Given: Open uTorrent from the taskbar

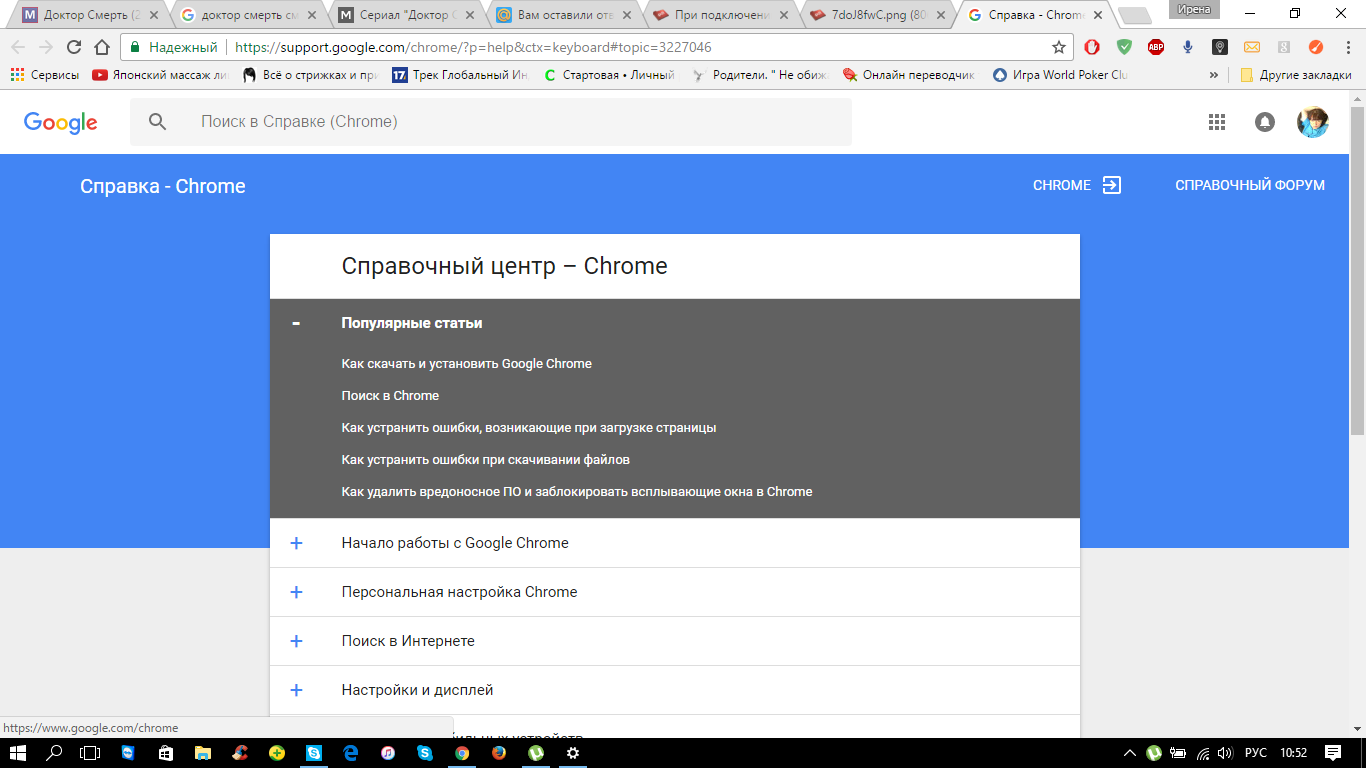Looking at the screenshot, I should 536,752.
